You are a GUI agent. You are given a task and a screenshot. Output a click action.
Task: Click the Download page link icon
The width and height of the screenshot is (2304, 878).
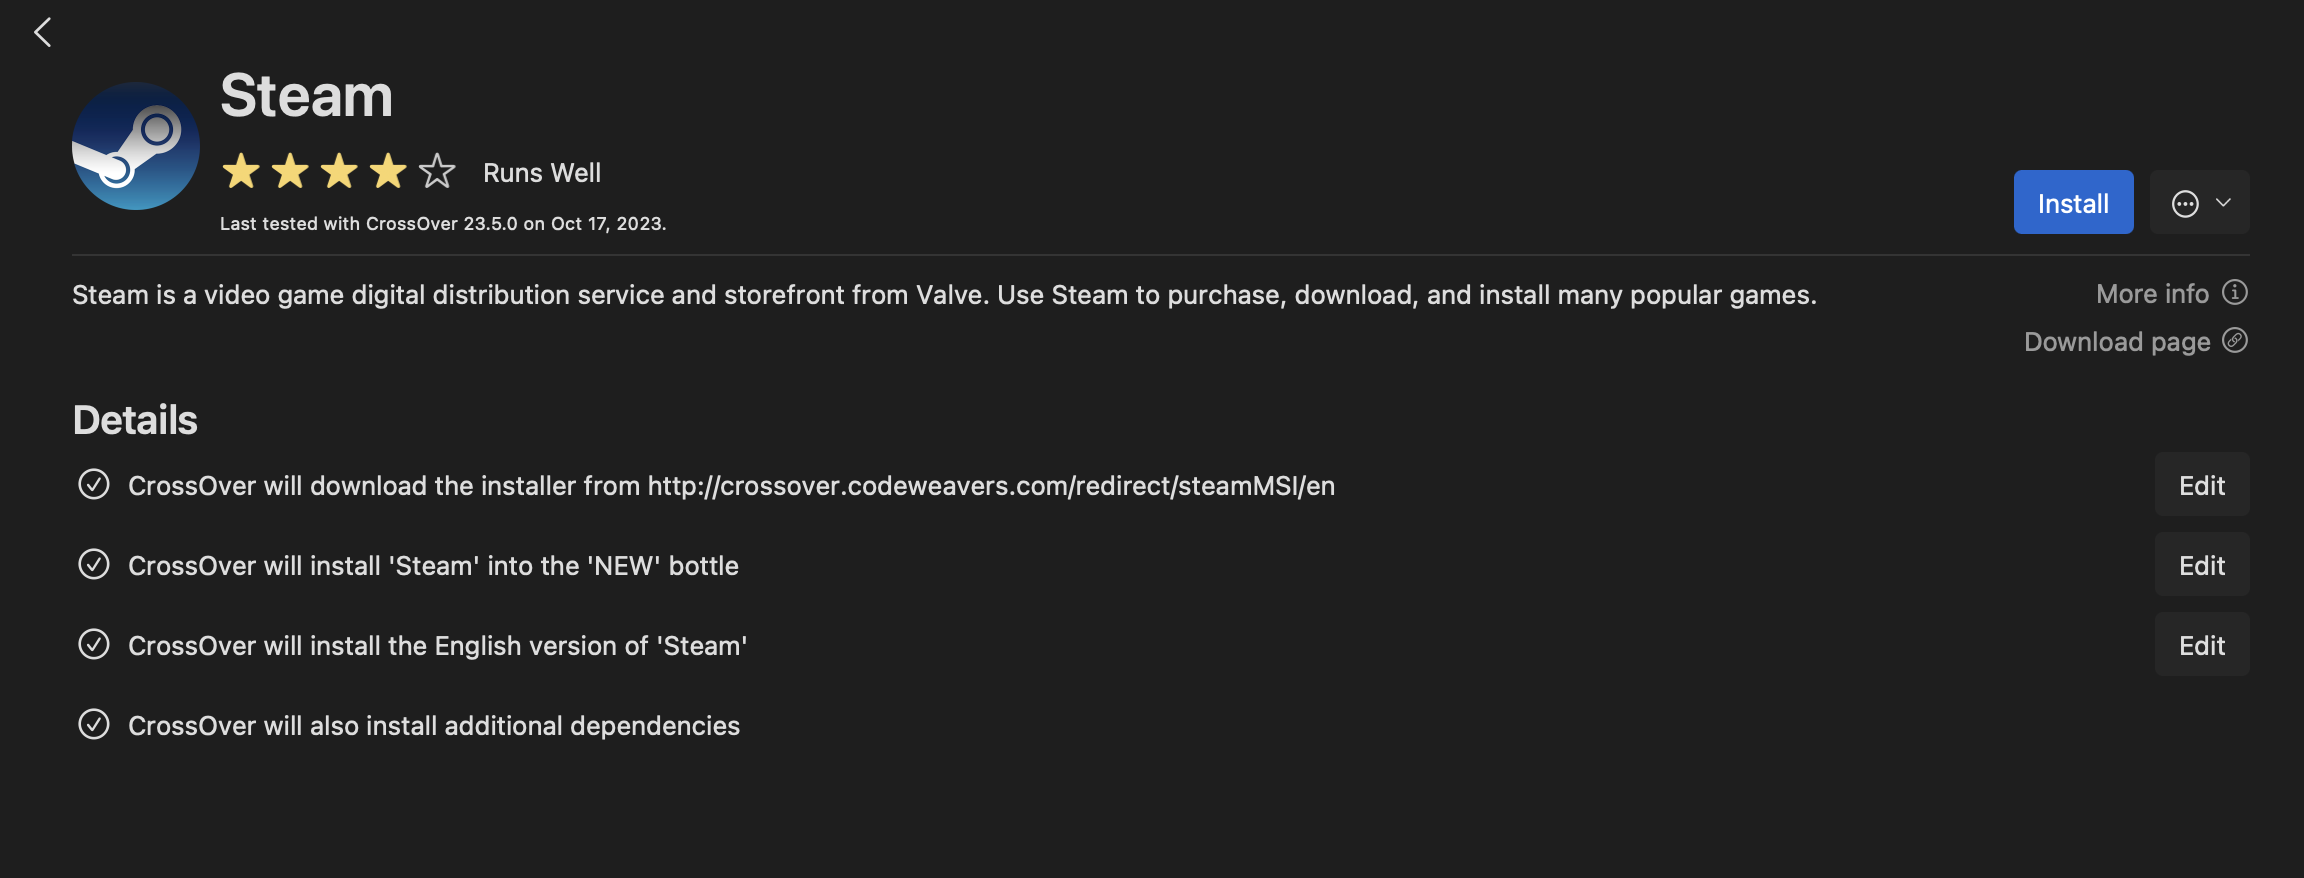pyautogui.click(x=2235, y=341)
